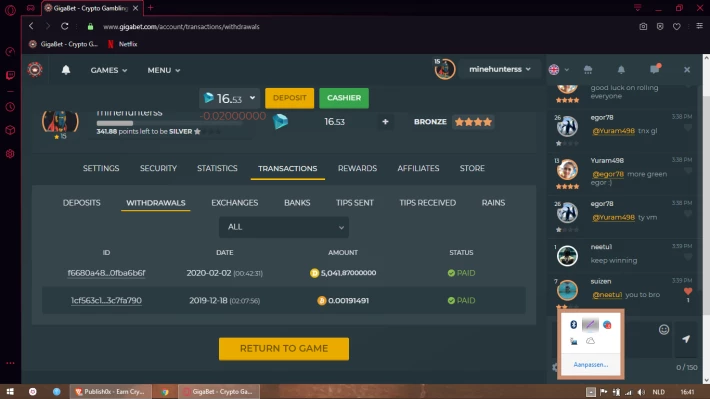Click the 0.00191491 amount cell
This screenshot has width=710, height=399.
pyautogui.click(x=343, y=301)
